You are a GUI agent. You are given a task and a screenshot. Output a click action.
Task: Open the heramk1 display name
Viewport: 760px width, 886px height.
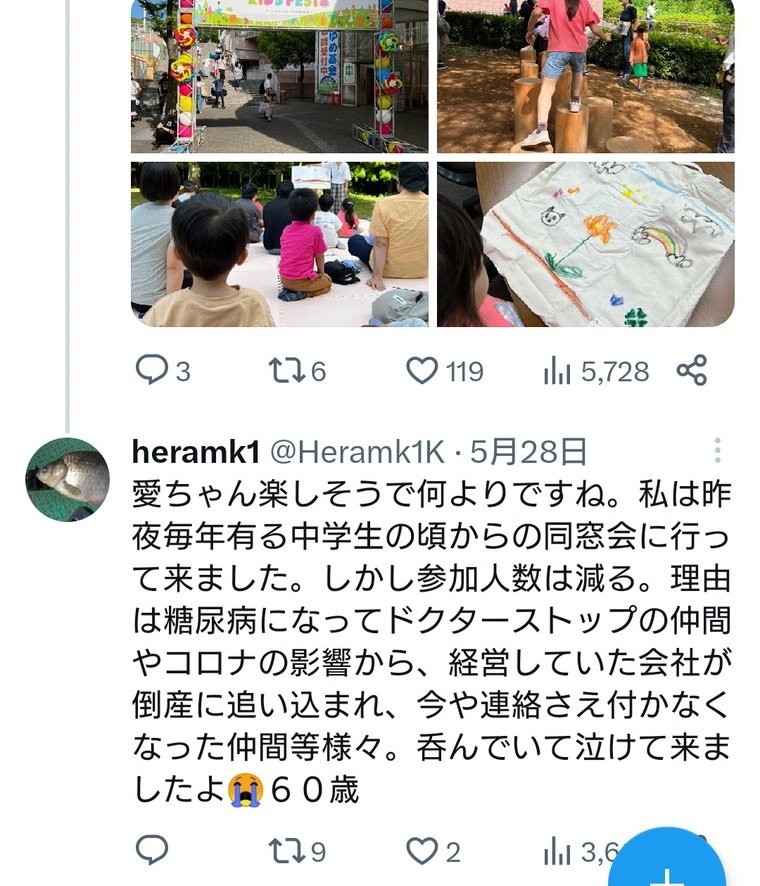click(x=196, y=451)
